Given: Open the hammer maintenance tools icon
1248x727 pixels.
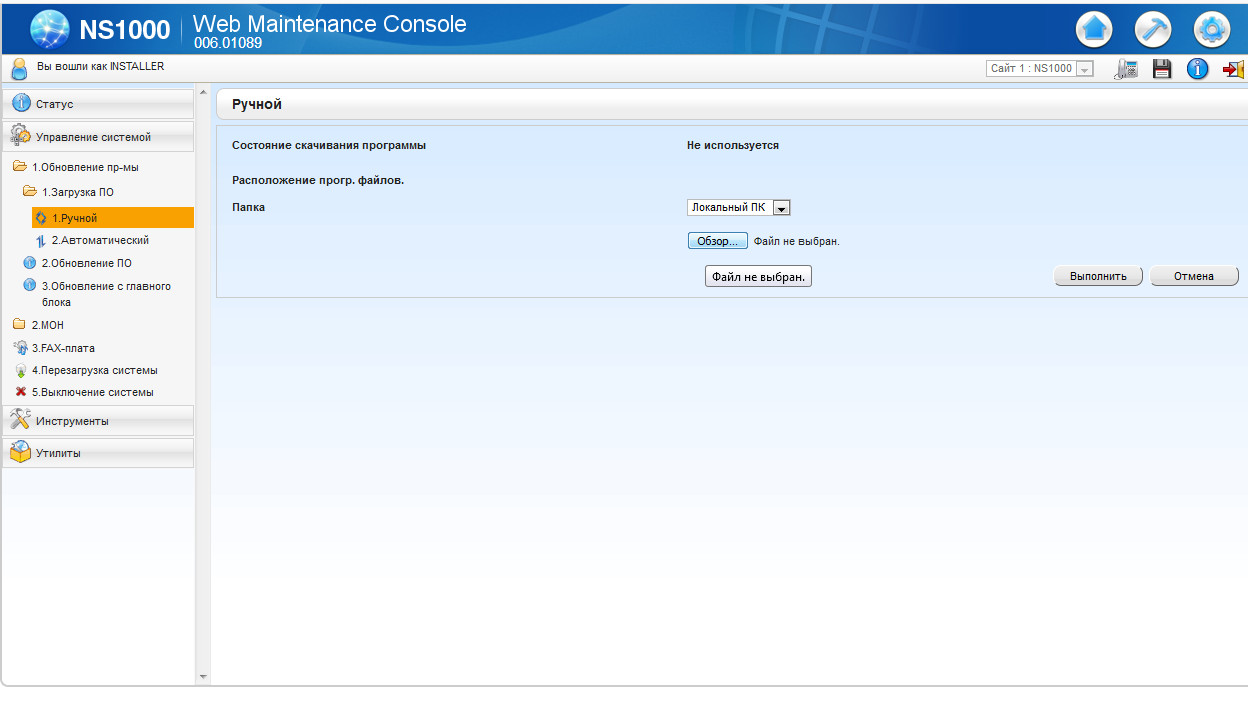Looking at the screenshot, I should (1154, 29).
